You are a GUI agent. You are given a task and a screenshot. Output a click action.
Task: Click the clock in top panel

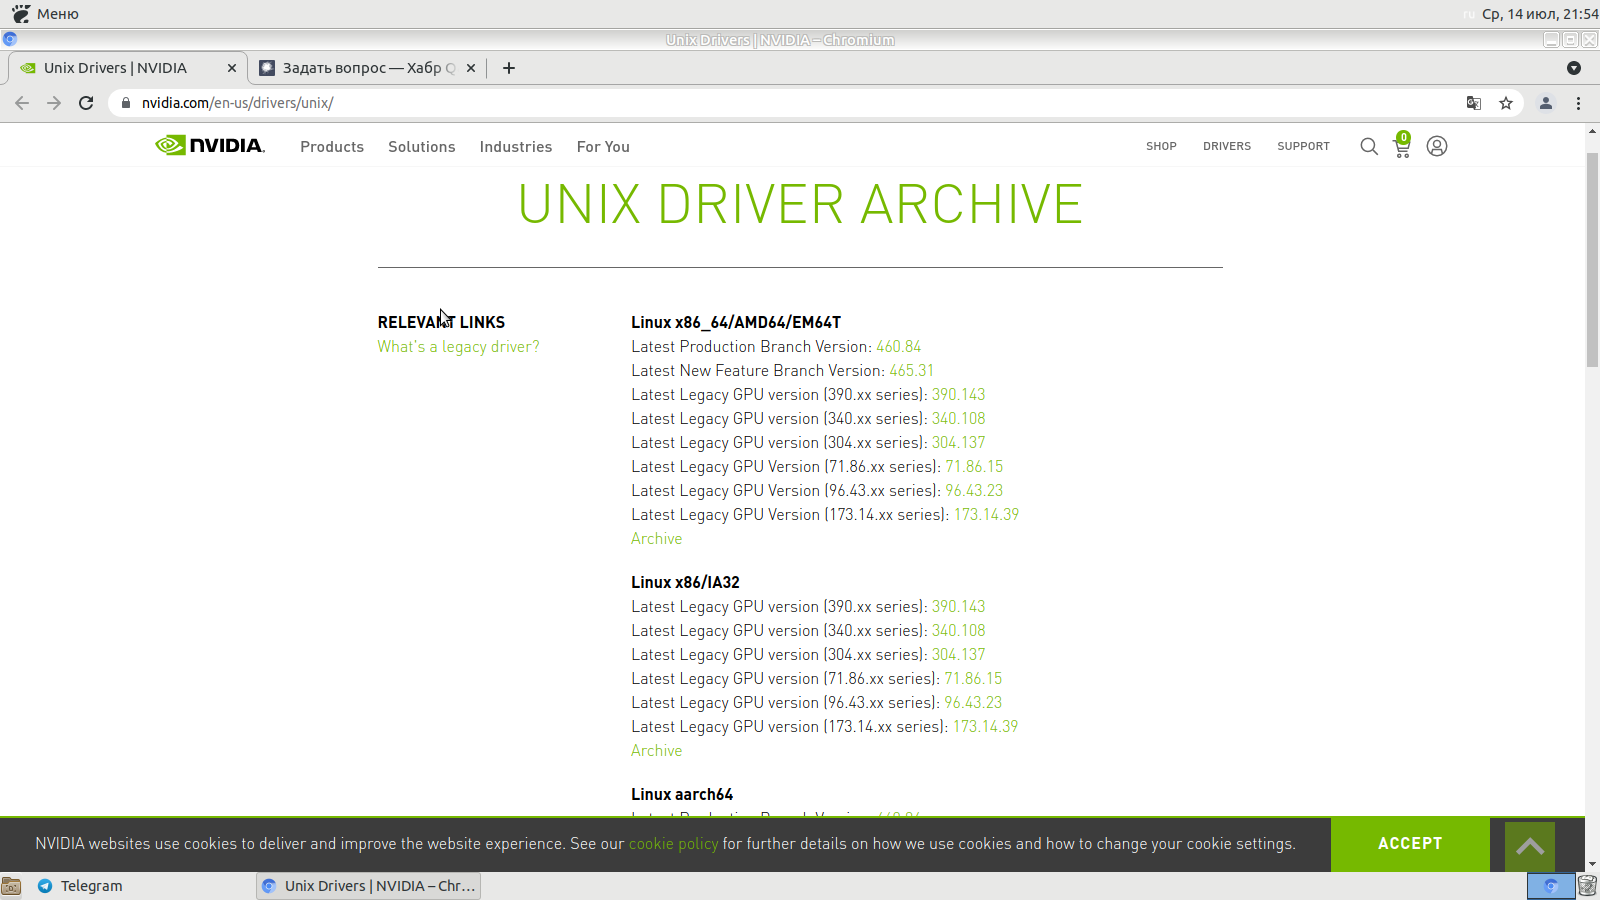tap(1539, 14)
